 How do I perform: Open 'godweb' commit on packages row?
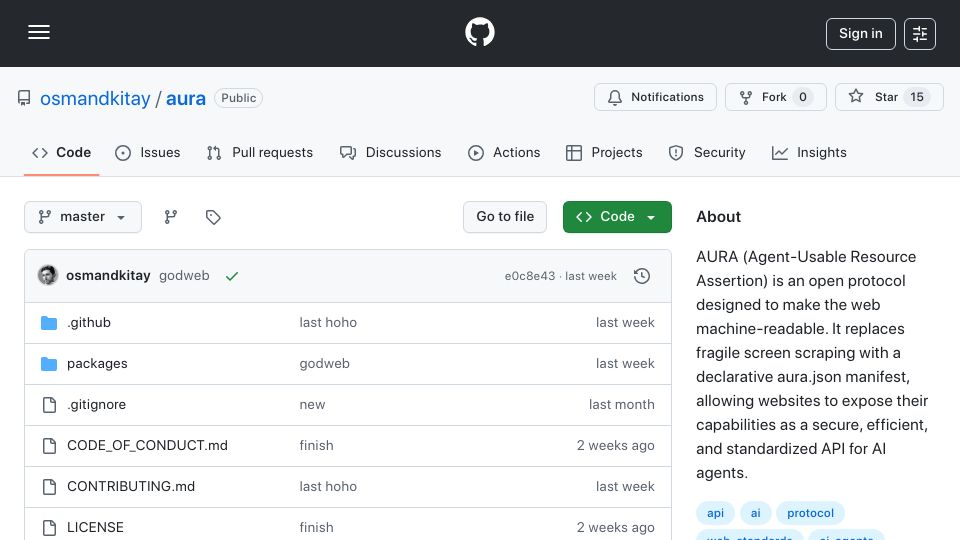pyautogui.click(x=324, y=364)
